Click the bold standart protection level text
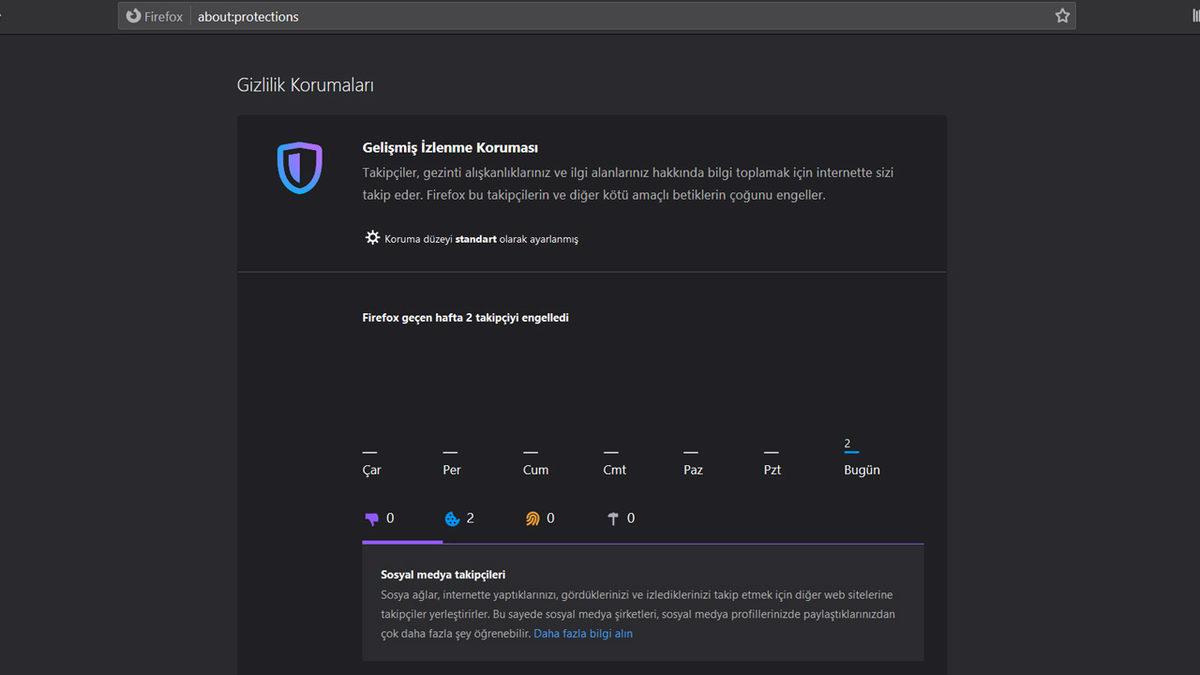 (477, 238)
